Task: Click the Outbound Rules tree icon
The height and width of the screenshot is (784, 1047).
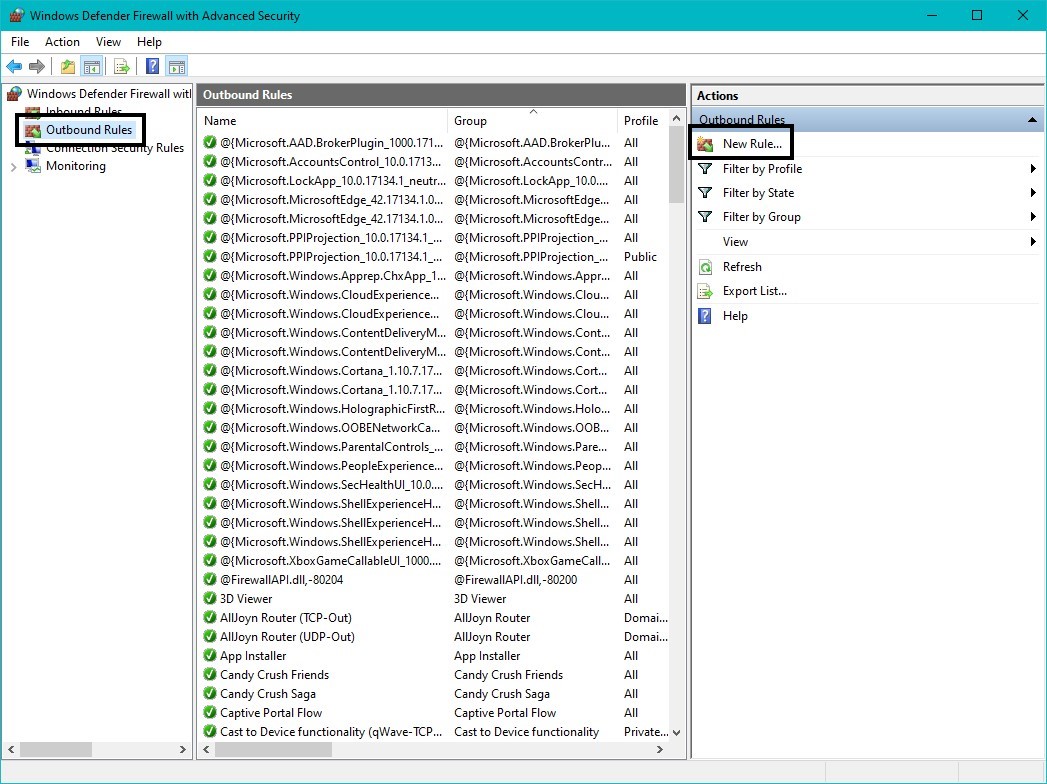Action: [33, 130]
